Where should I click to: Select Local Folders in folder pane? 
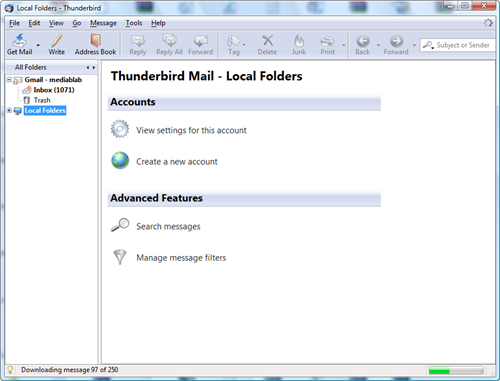point(45,110)
